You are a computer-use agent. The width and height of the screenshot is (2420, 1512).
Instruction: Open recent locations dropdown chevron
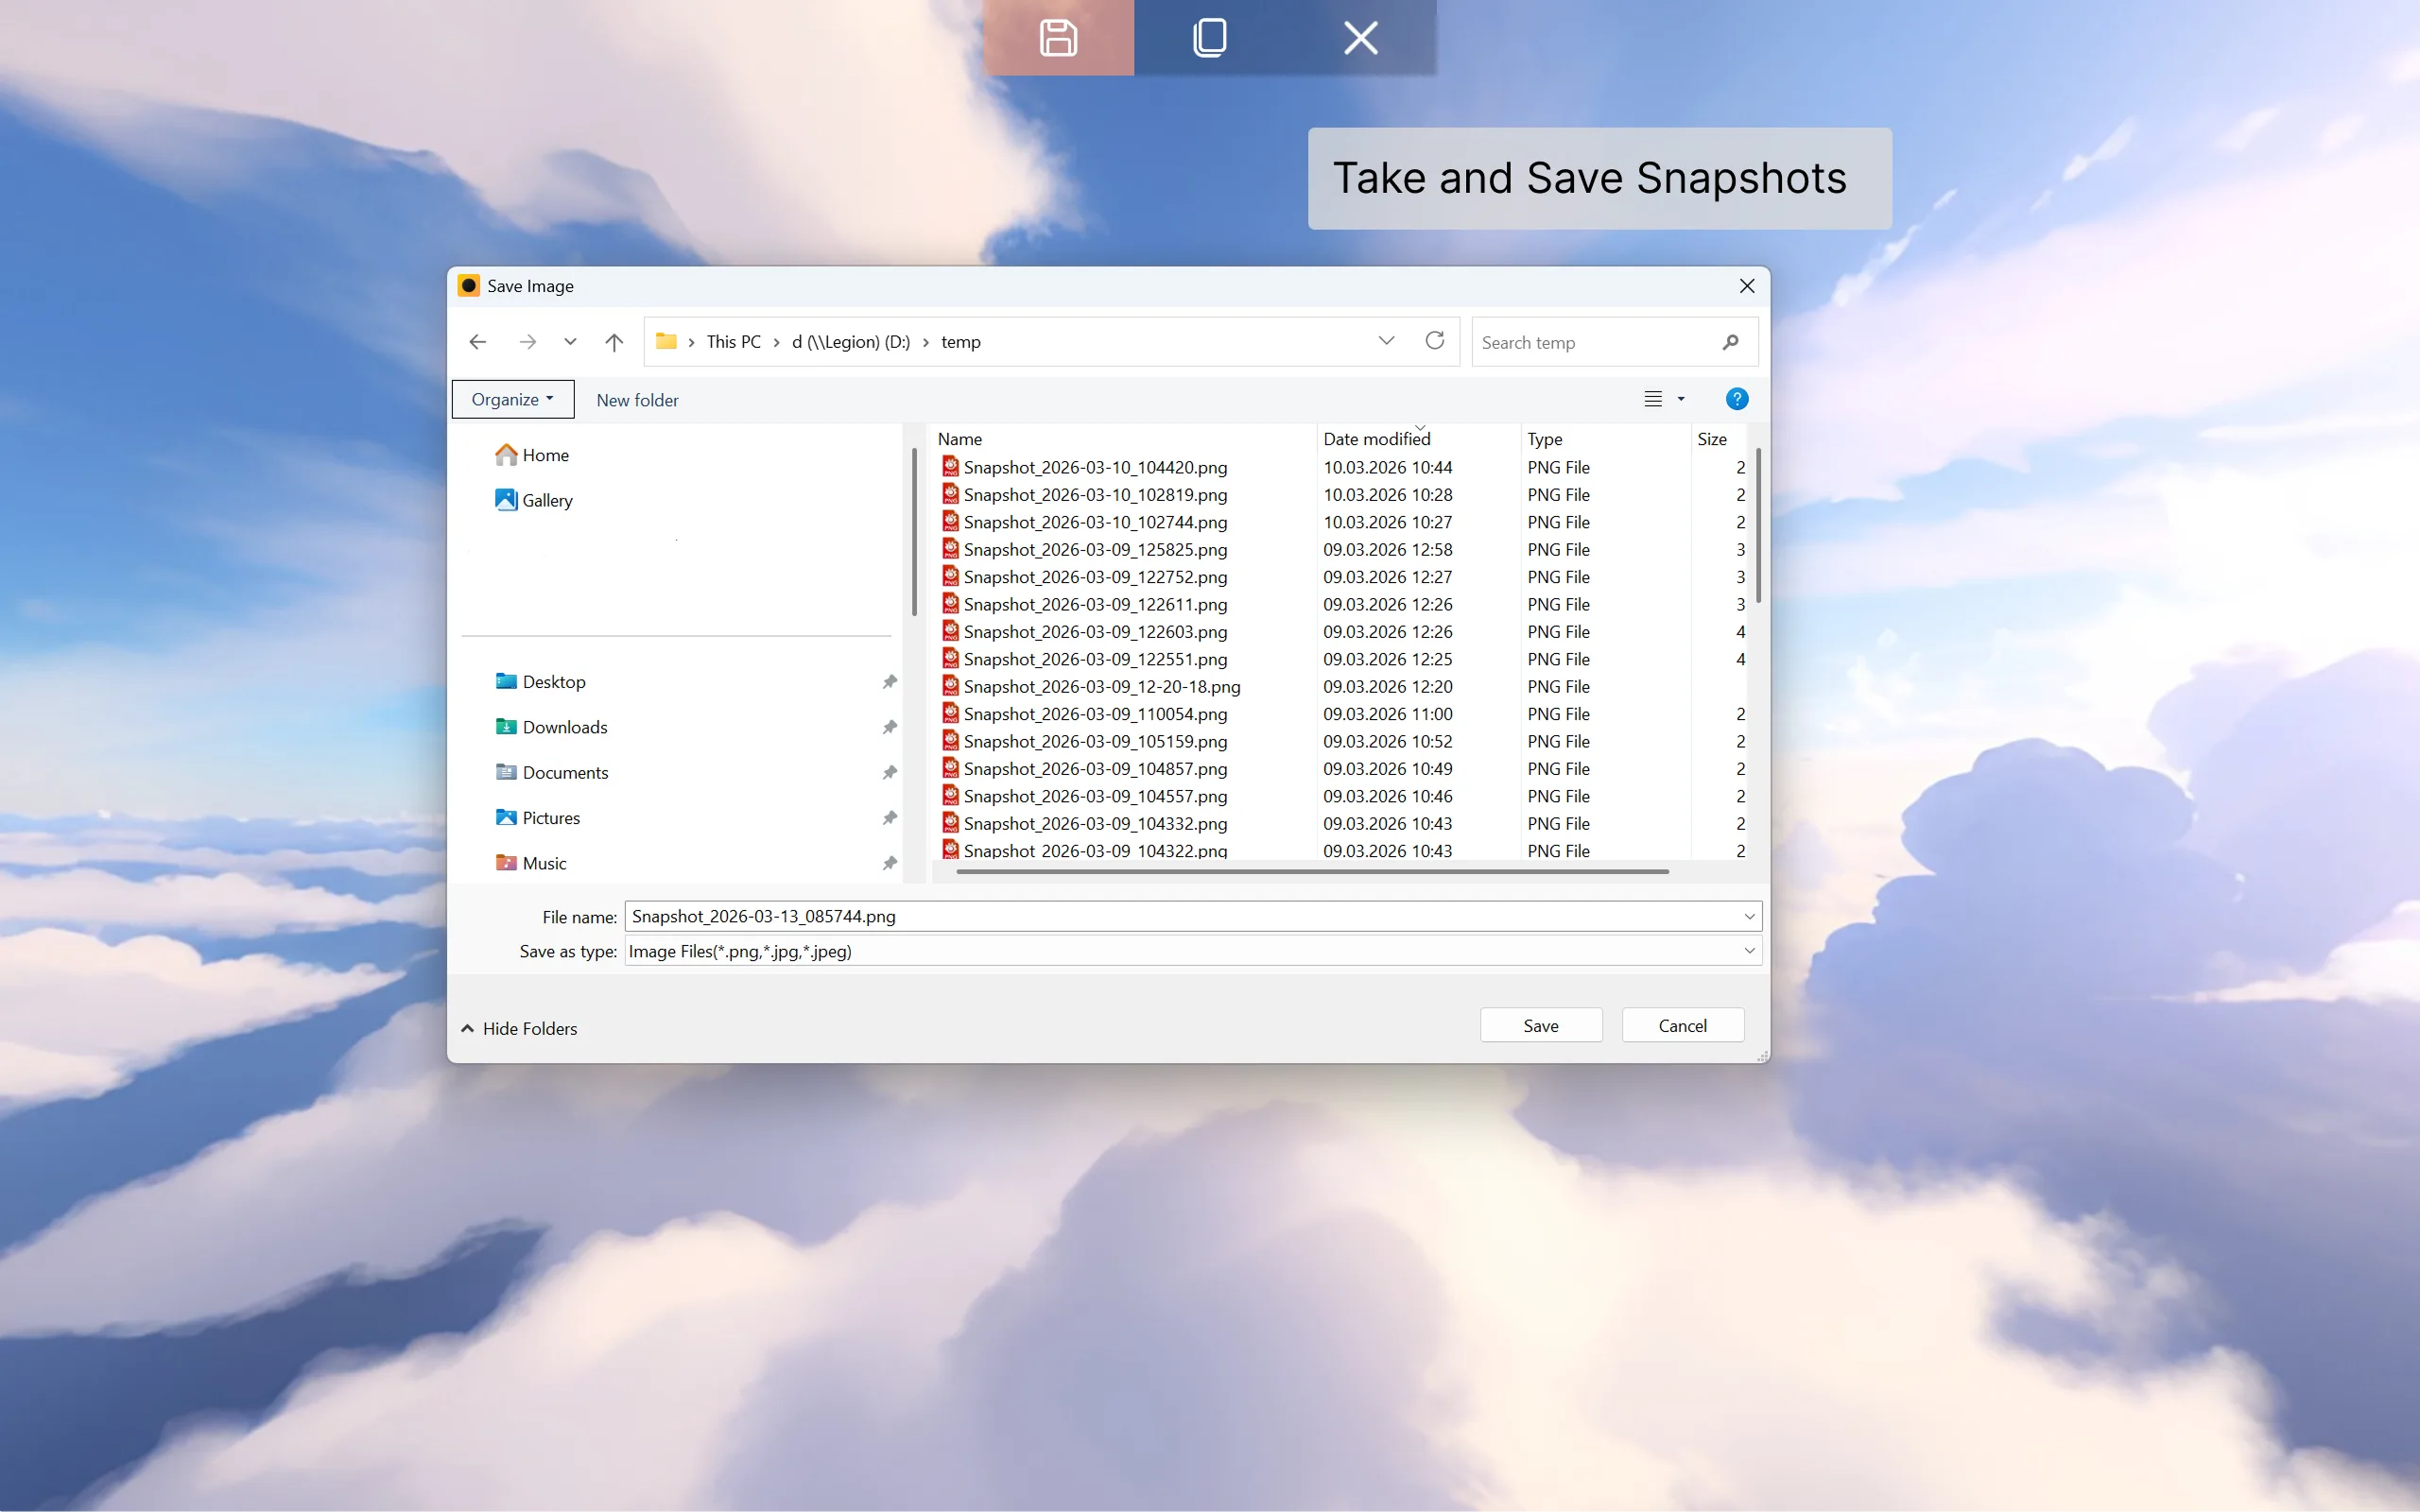(x=570, y=342)
